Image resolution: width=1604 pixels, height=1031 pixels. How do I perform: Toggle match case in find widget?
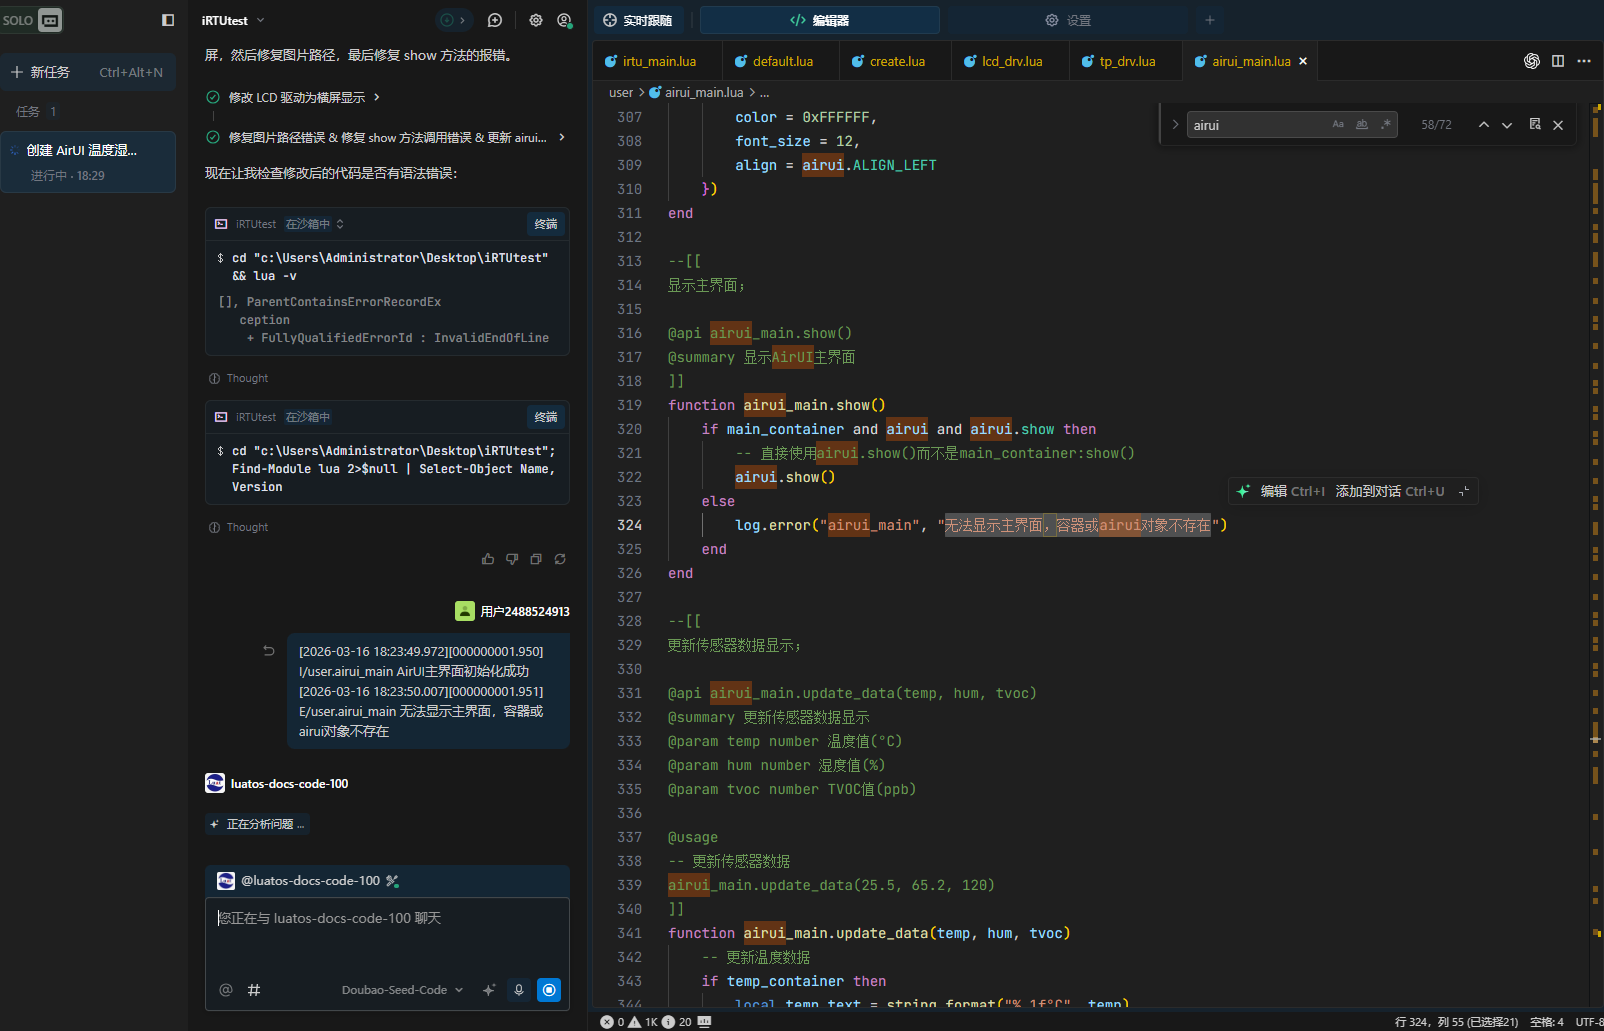pyautogui.click(x=1338, y=125)
